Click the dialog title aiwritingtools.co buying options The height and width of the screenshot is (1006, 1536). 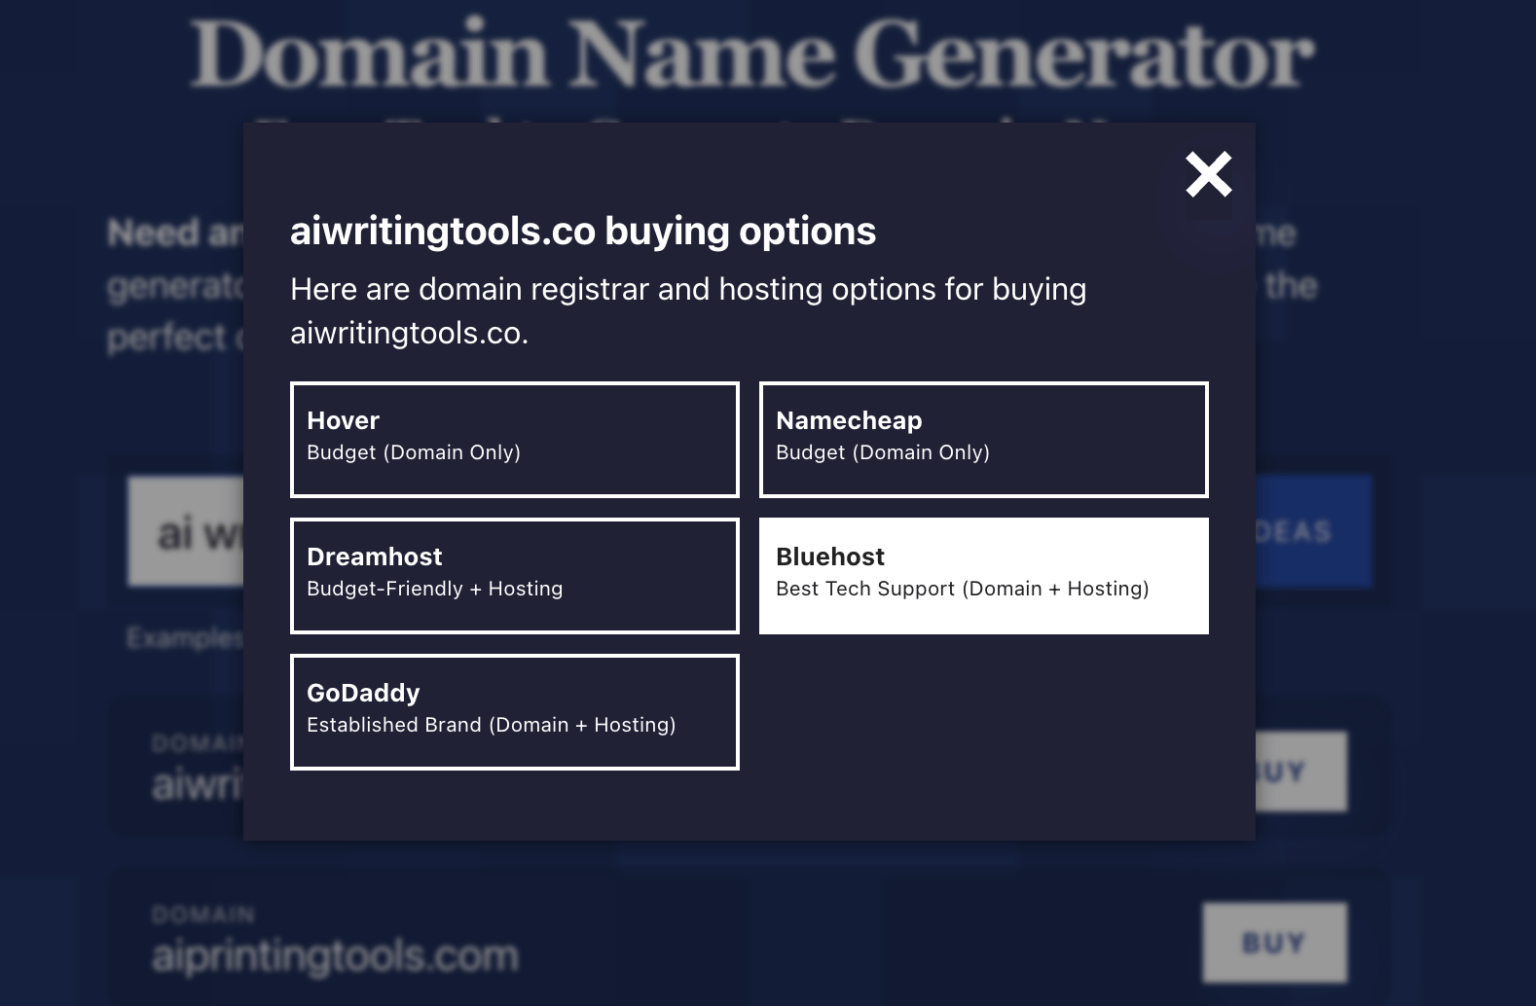tap(582, 231)
